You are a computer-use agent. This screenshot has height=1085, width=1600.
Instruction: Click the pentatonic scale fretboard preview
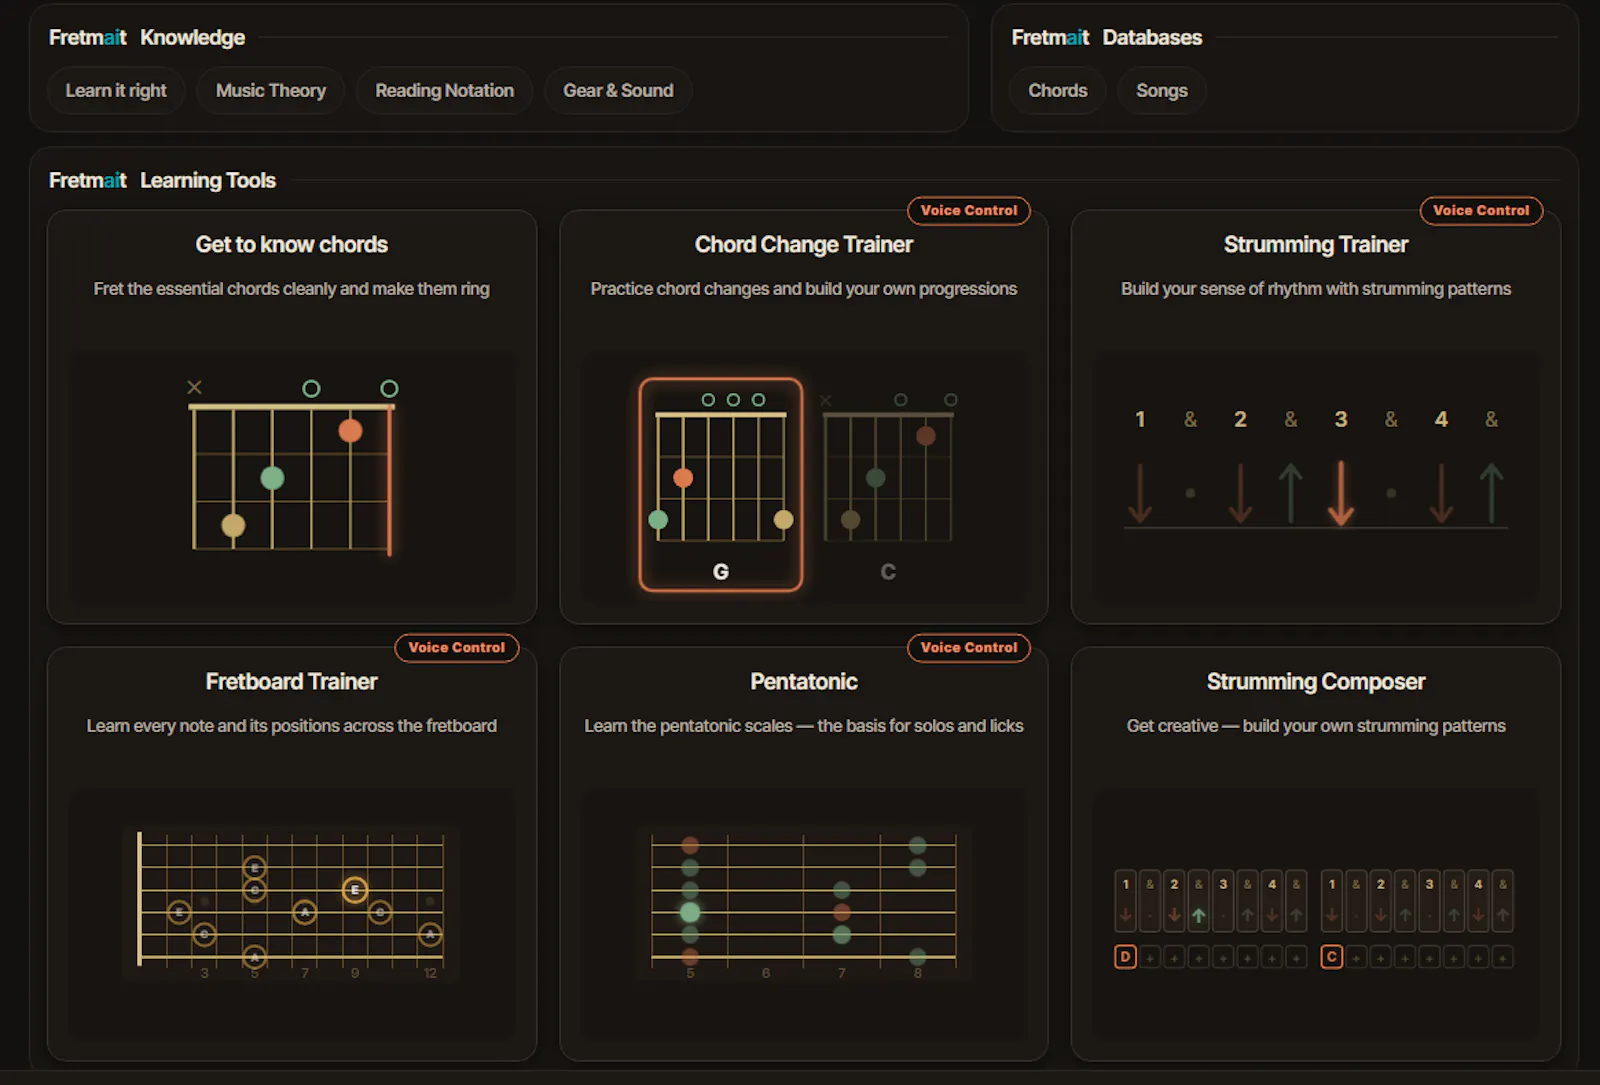[804, 902]
